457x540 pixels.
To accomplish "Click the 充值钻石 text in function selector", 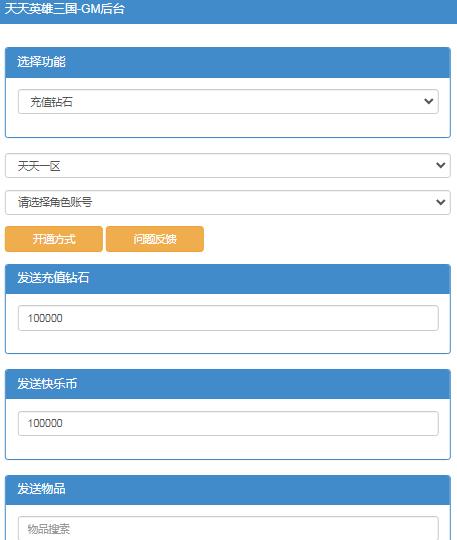I will tap(51, 102).
